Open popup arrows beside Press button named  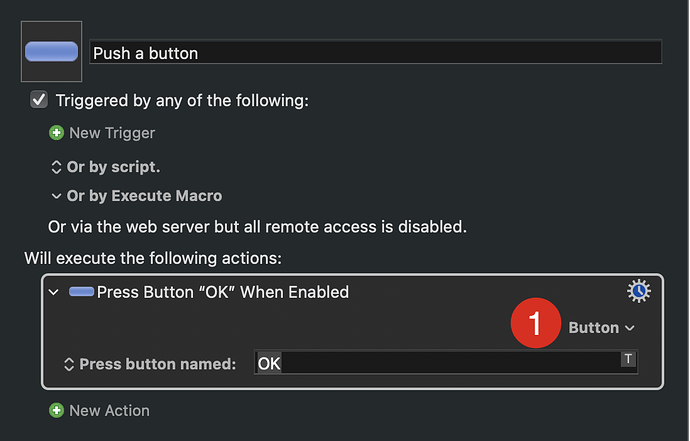coord(69,364)
